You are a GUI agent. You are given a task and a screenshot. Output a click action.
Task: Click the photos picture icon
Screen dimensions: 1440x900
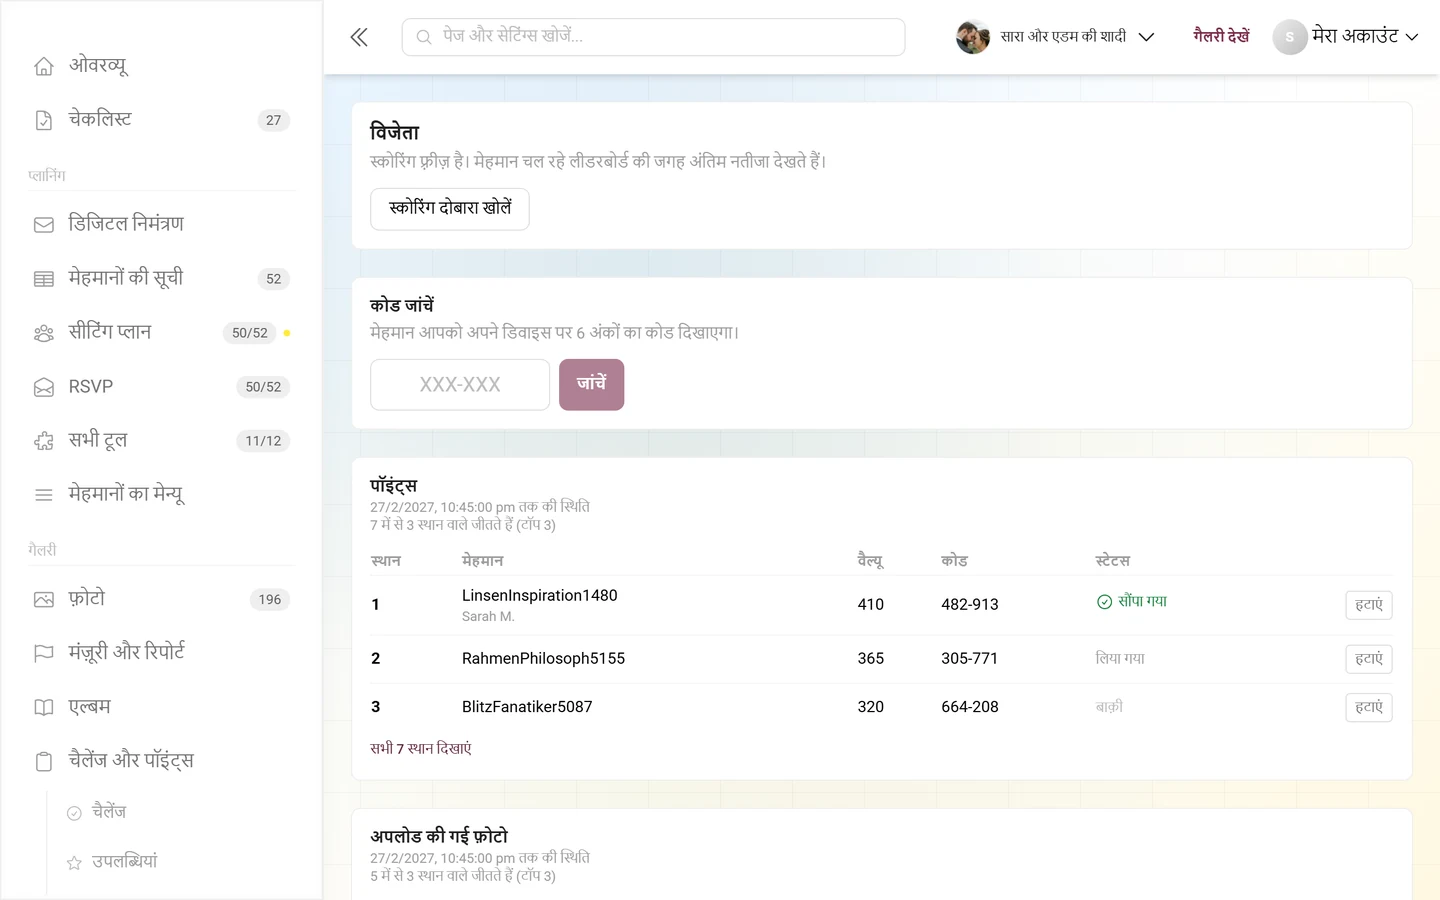[x=44, y=600]
